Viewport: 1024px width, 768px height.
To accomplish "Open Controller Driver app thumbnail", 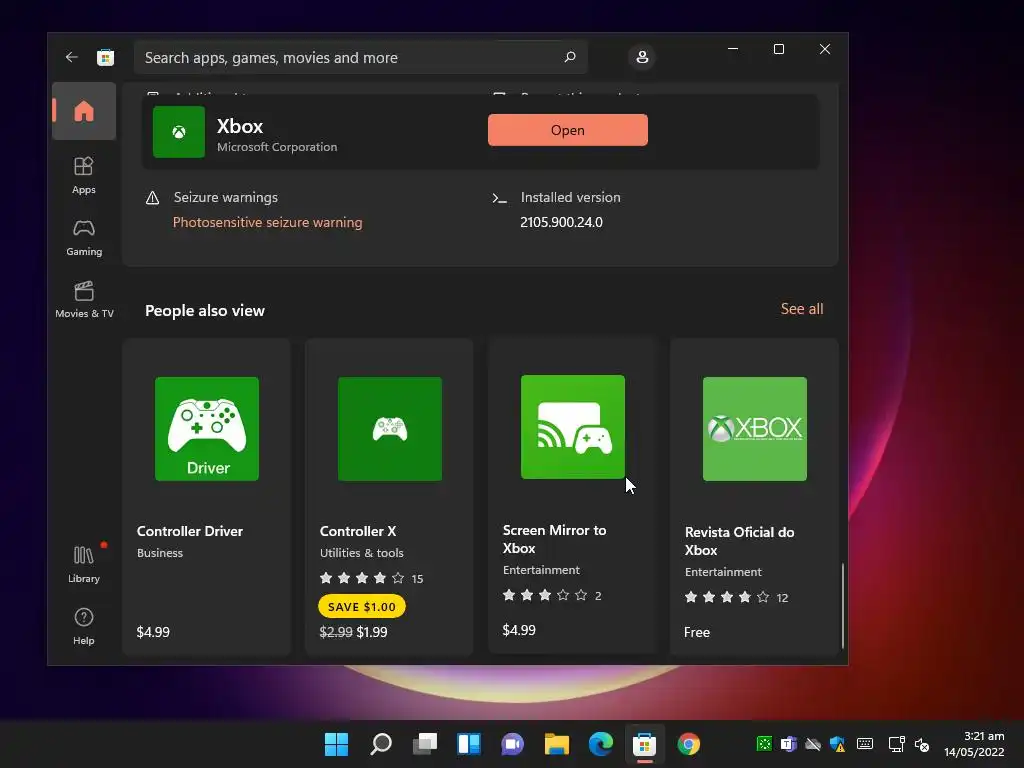I will pyautogui.click(x=206, y=428).
